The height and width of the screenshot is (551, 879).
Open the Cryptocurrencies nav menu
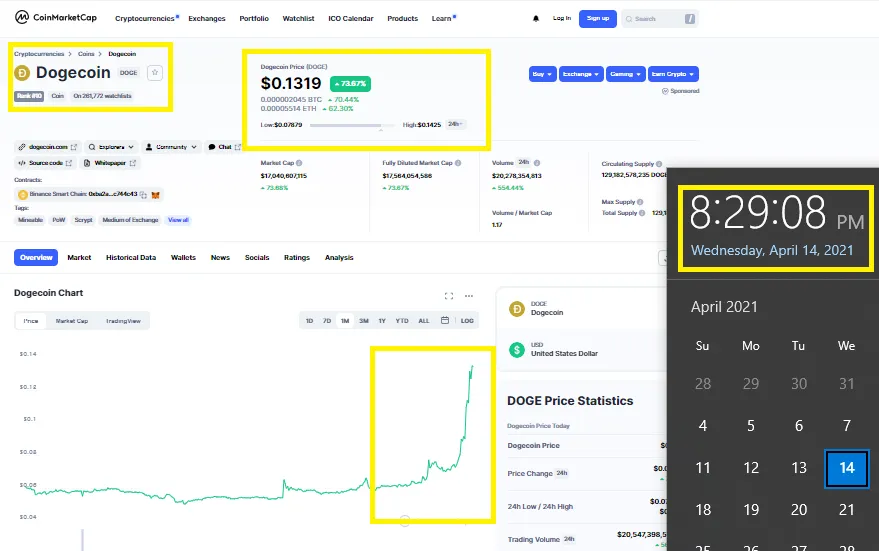(x=145, y=18)
